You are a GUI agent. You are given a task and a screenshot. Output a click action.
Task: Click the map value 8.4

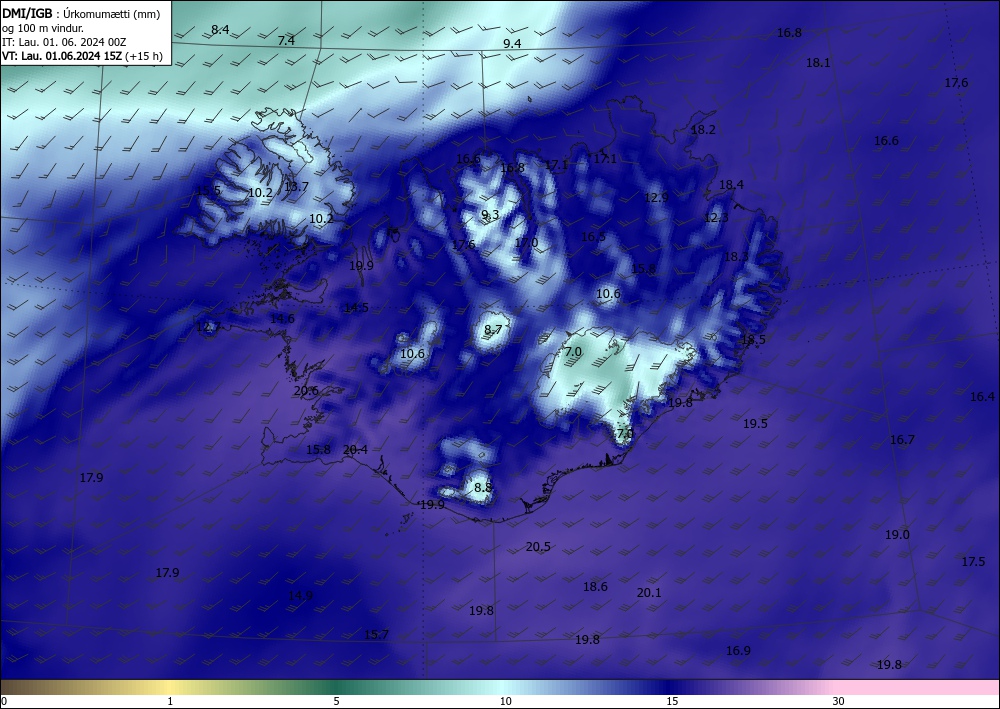[x=220, y=29]
